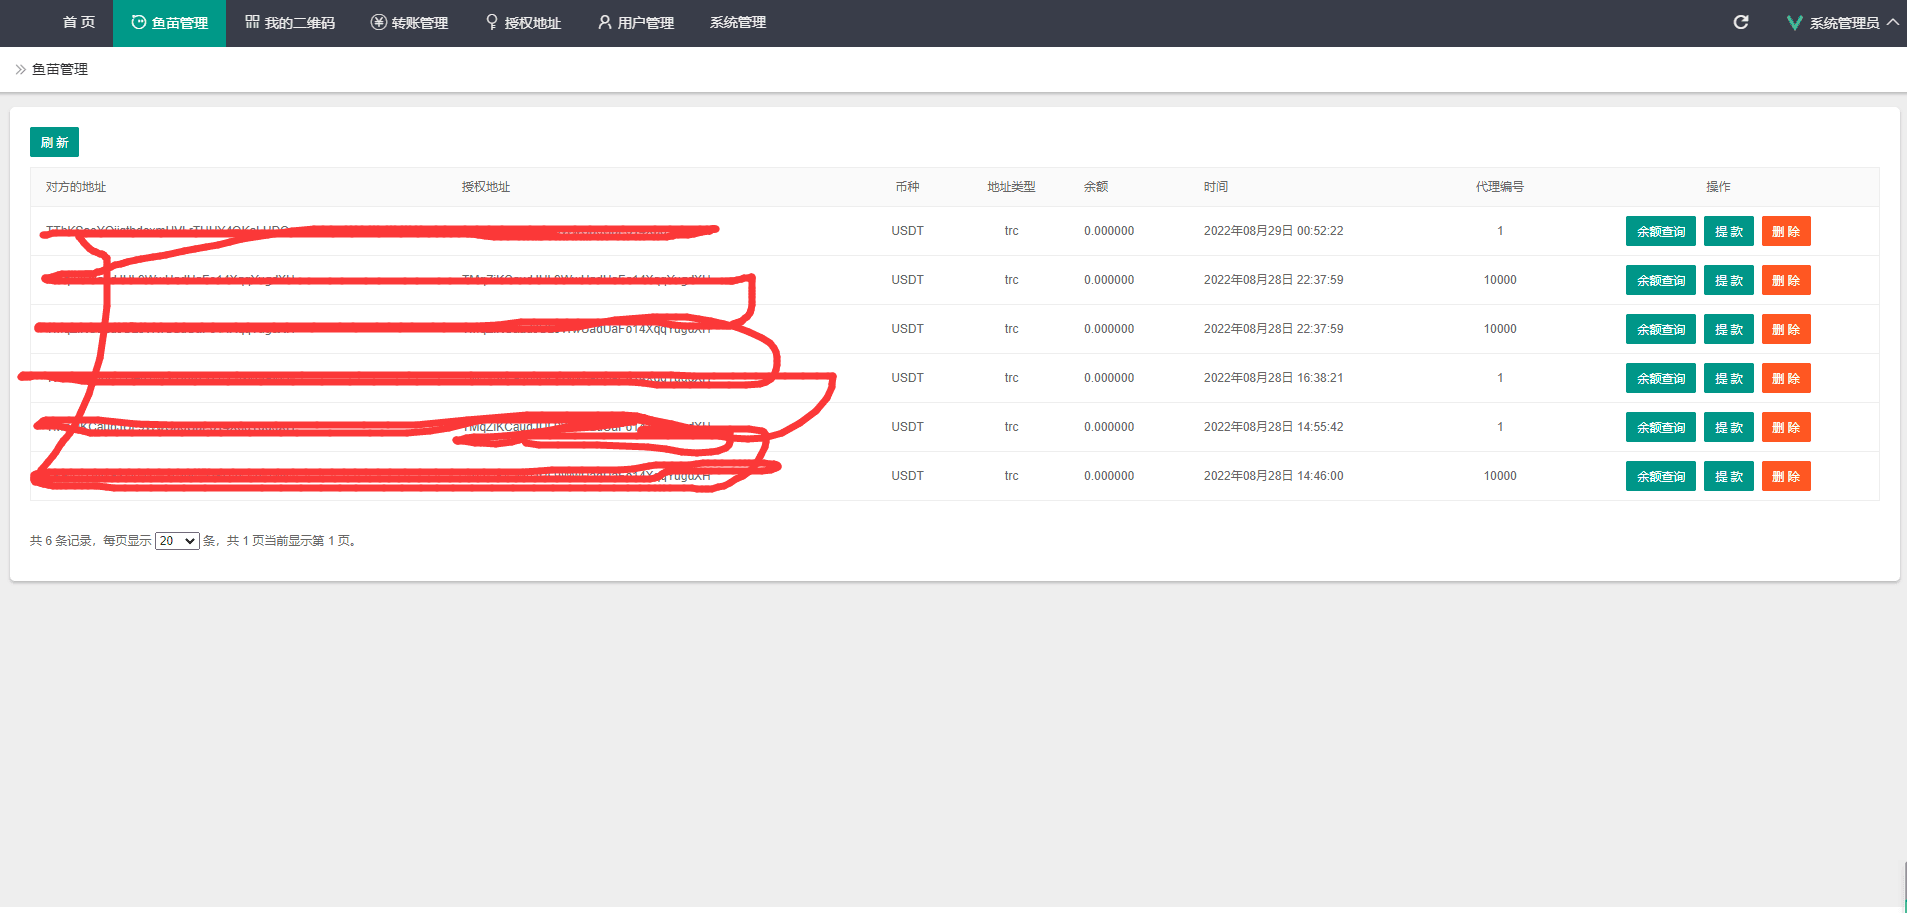Open the 系统管理 menu
This screenshot has width=1907, height=913.
tap(737, 22)
